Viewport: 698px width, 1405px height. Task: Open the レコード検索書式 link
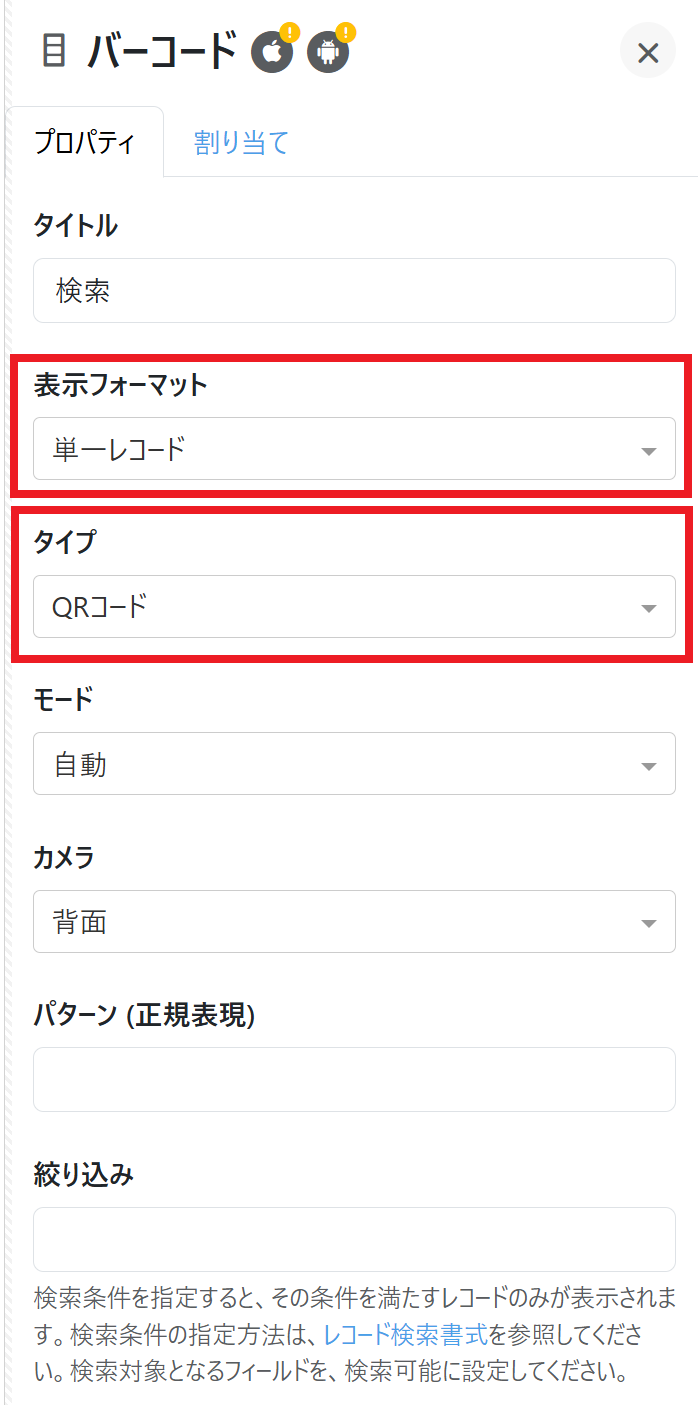406,1333
